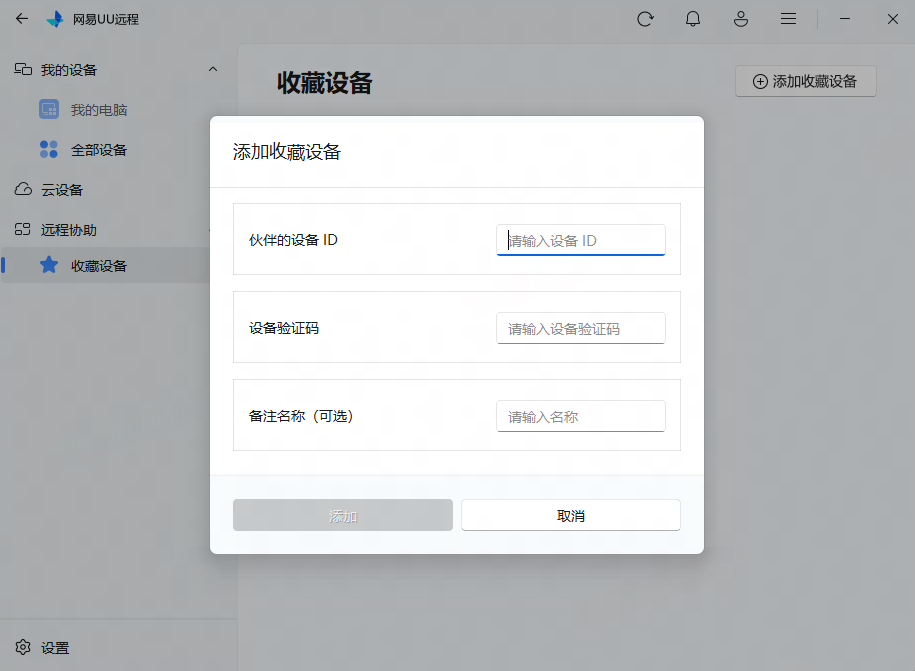Select 全部设备 in the sidebar
Image resolution: width=915 pixels, height=671 pixels.
tap(98, 150)
